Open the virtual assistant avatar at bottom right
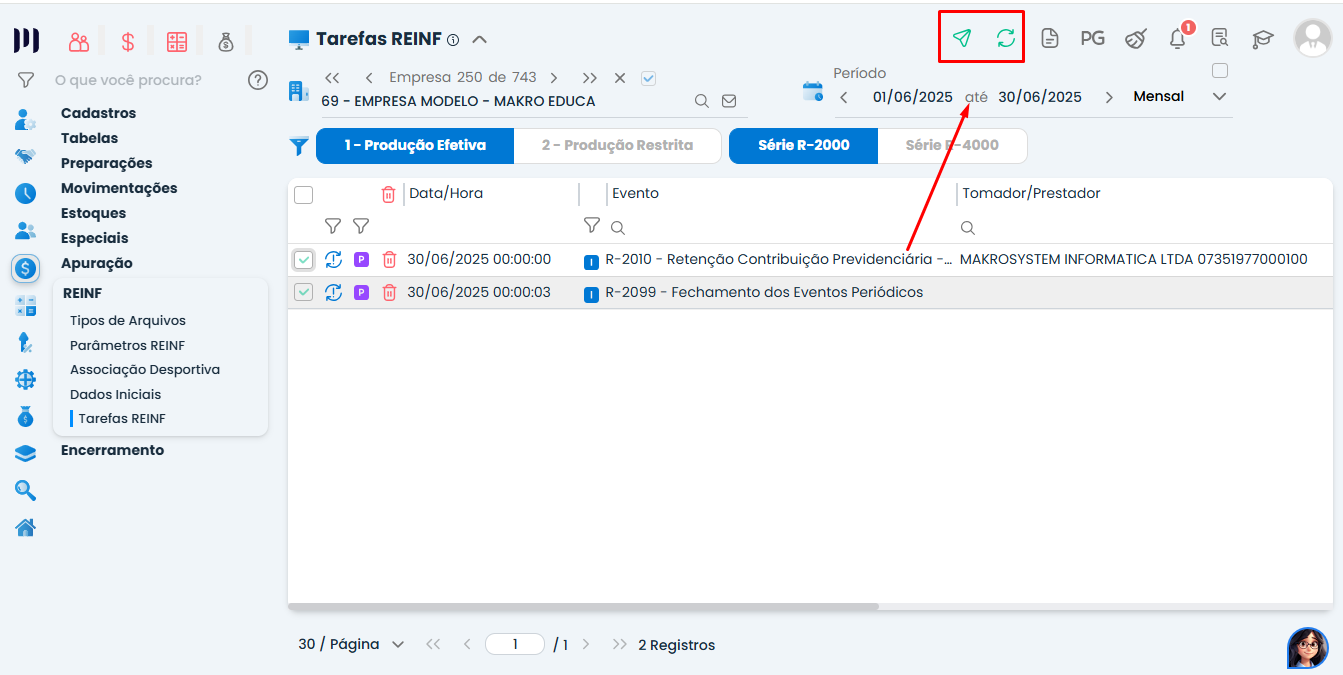The width and height of the screenshot is (1343, 675). 1307,647
